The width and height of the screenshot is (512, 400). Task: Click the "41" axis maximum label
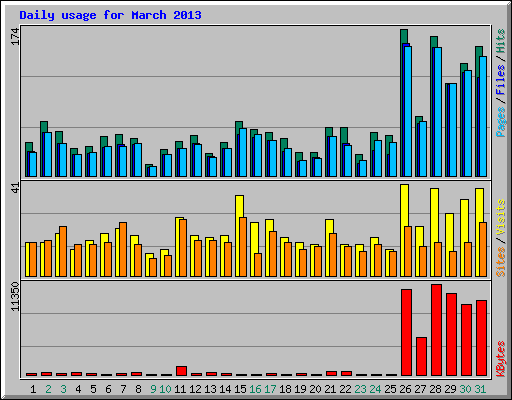point(15,188)
